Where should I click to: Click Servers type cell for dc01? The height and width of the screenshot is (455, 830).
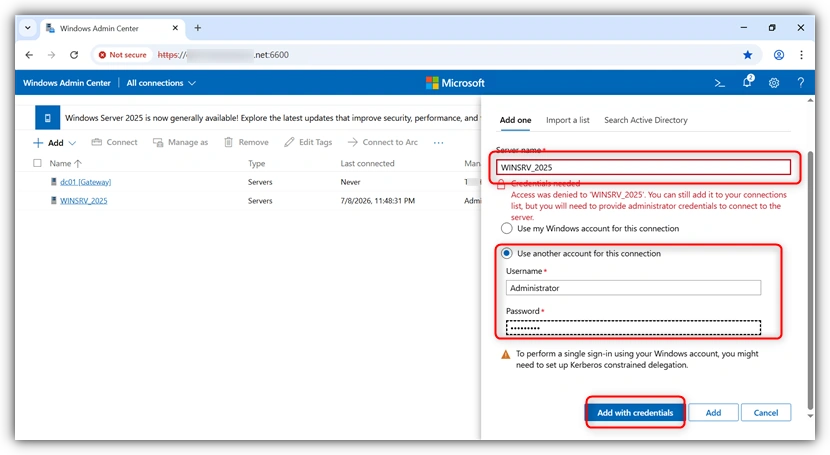260,182
